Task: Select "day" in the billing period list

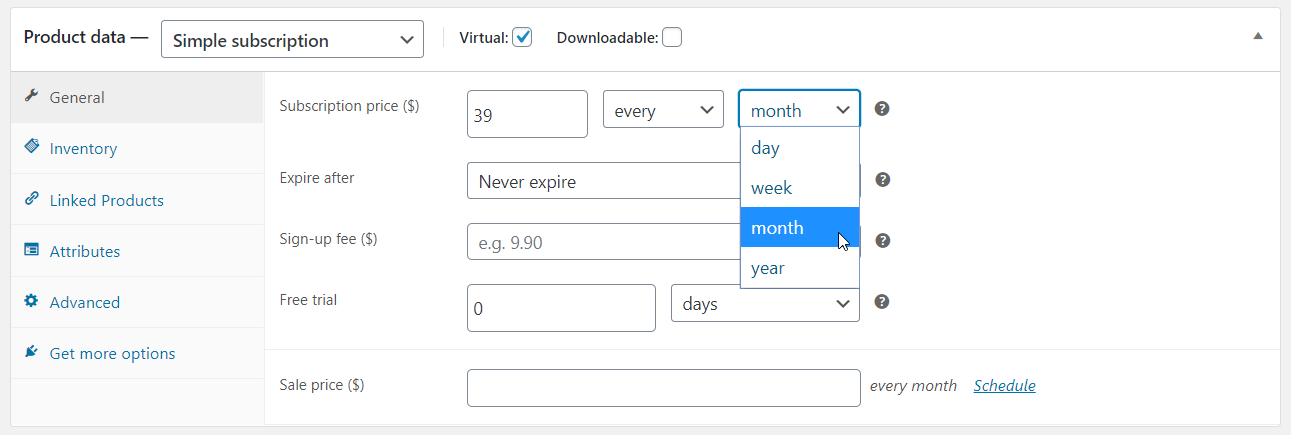Action: click(x=799, y=148)
